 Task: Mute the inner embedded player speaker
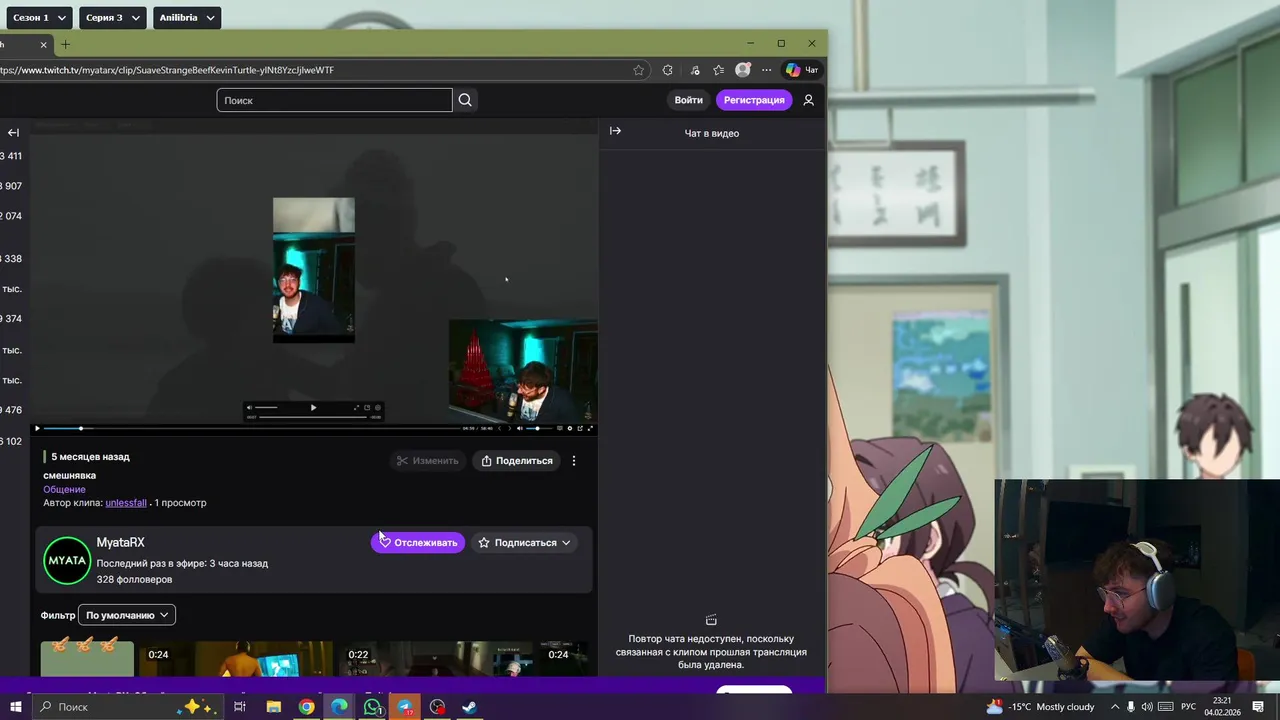pos(249,408)
